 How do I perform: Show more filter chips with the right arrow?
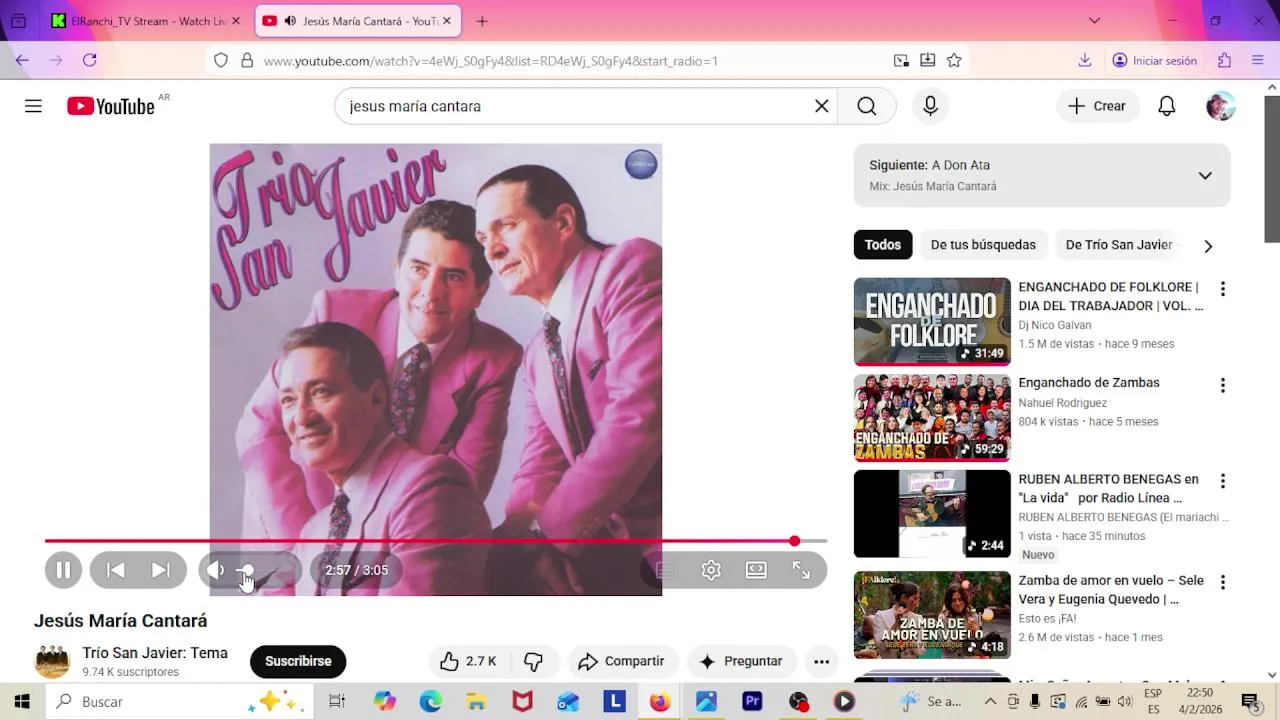(1208, 246)
